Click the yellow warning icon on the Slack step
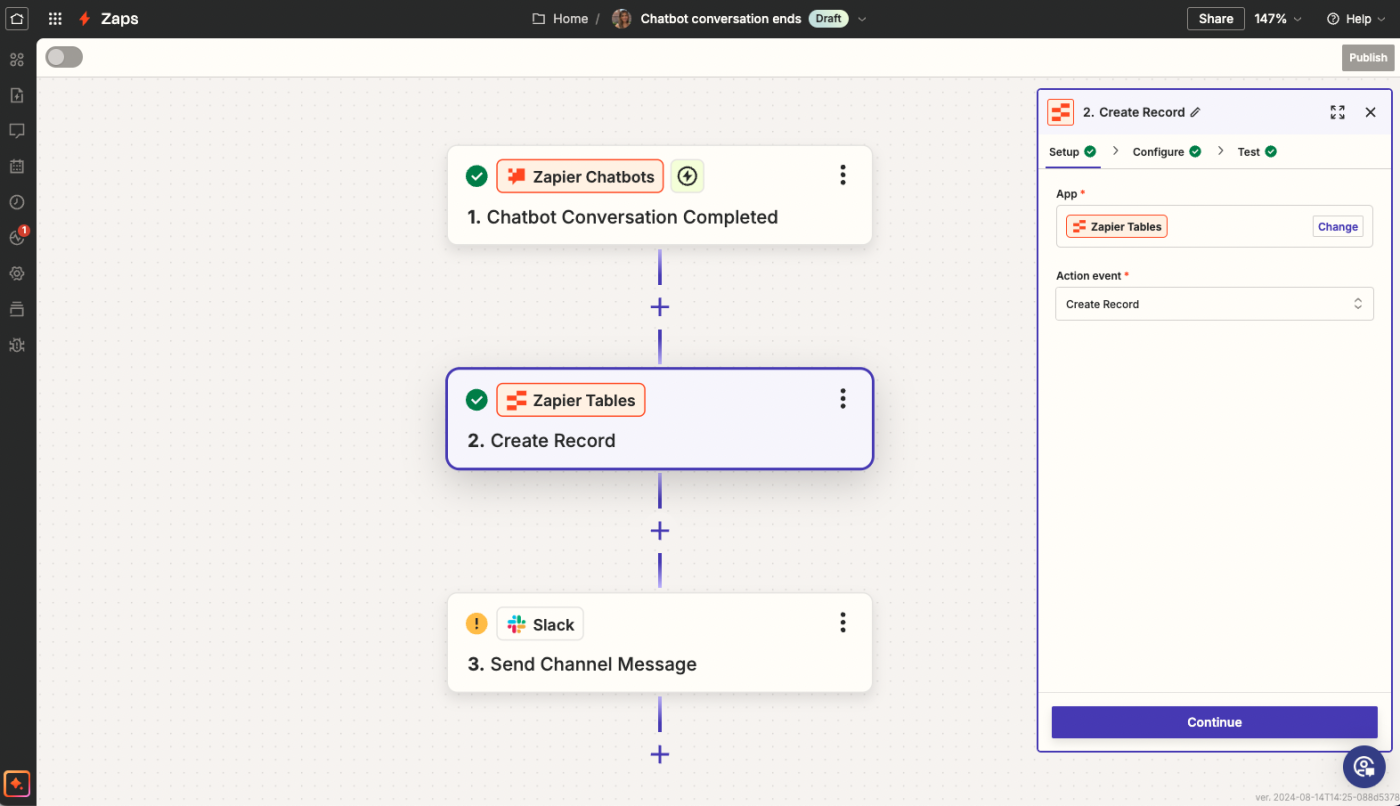Screen dimensions: 1400x806 477,624
